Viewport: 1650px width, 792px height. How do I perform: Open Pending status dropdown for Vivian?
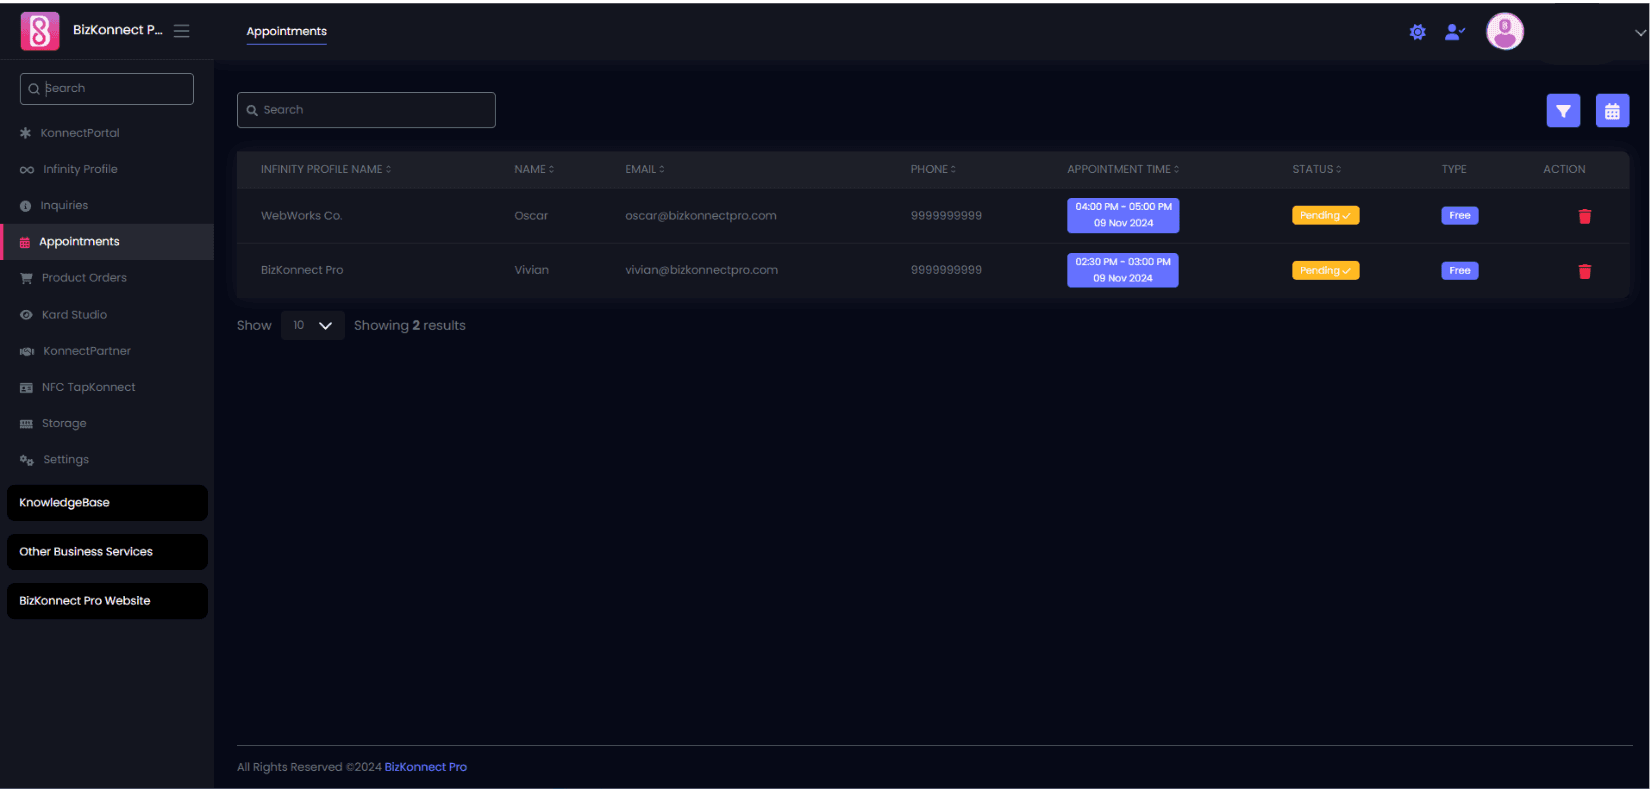point(1325,271)
